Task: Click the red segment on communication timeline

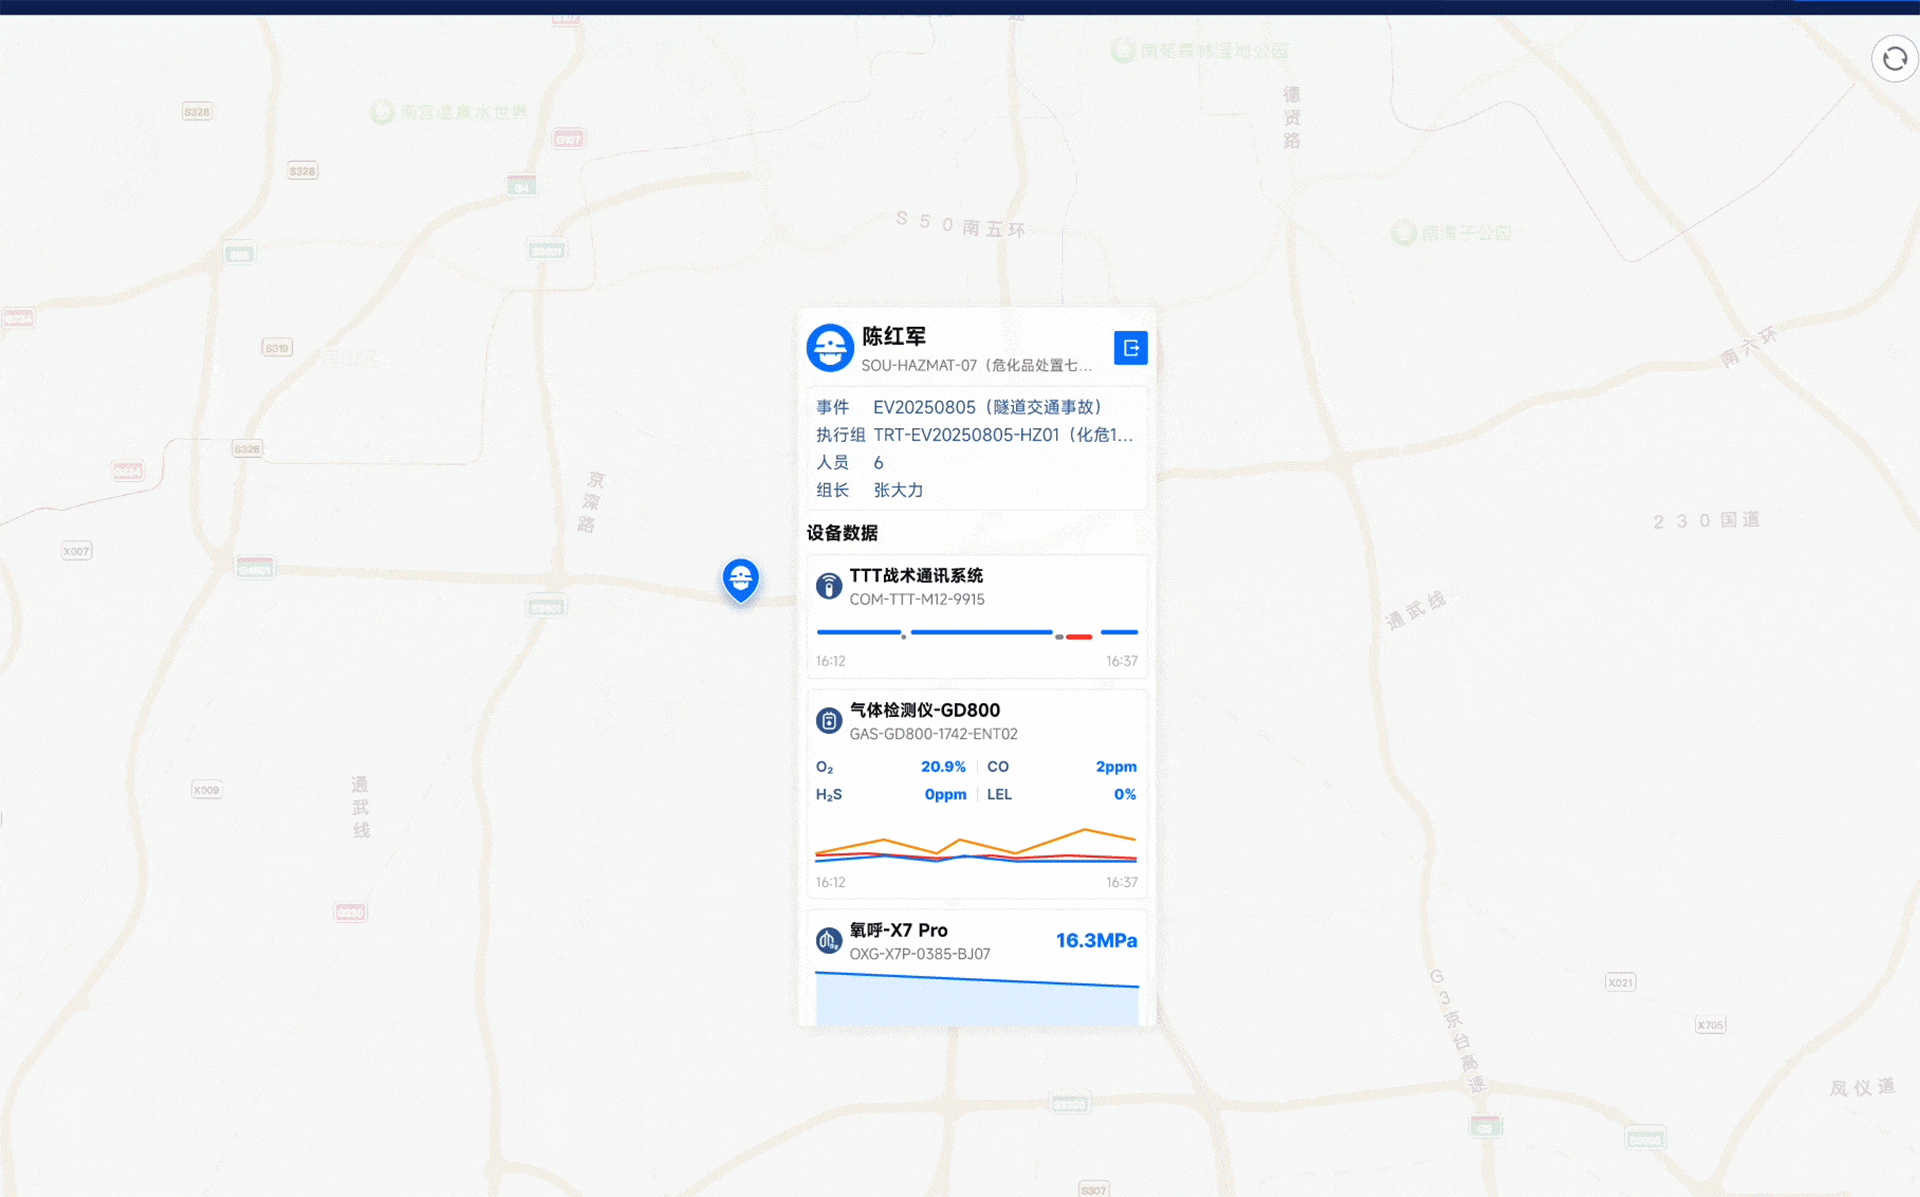Action: 1079,637
